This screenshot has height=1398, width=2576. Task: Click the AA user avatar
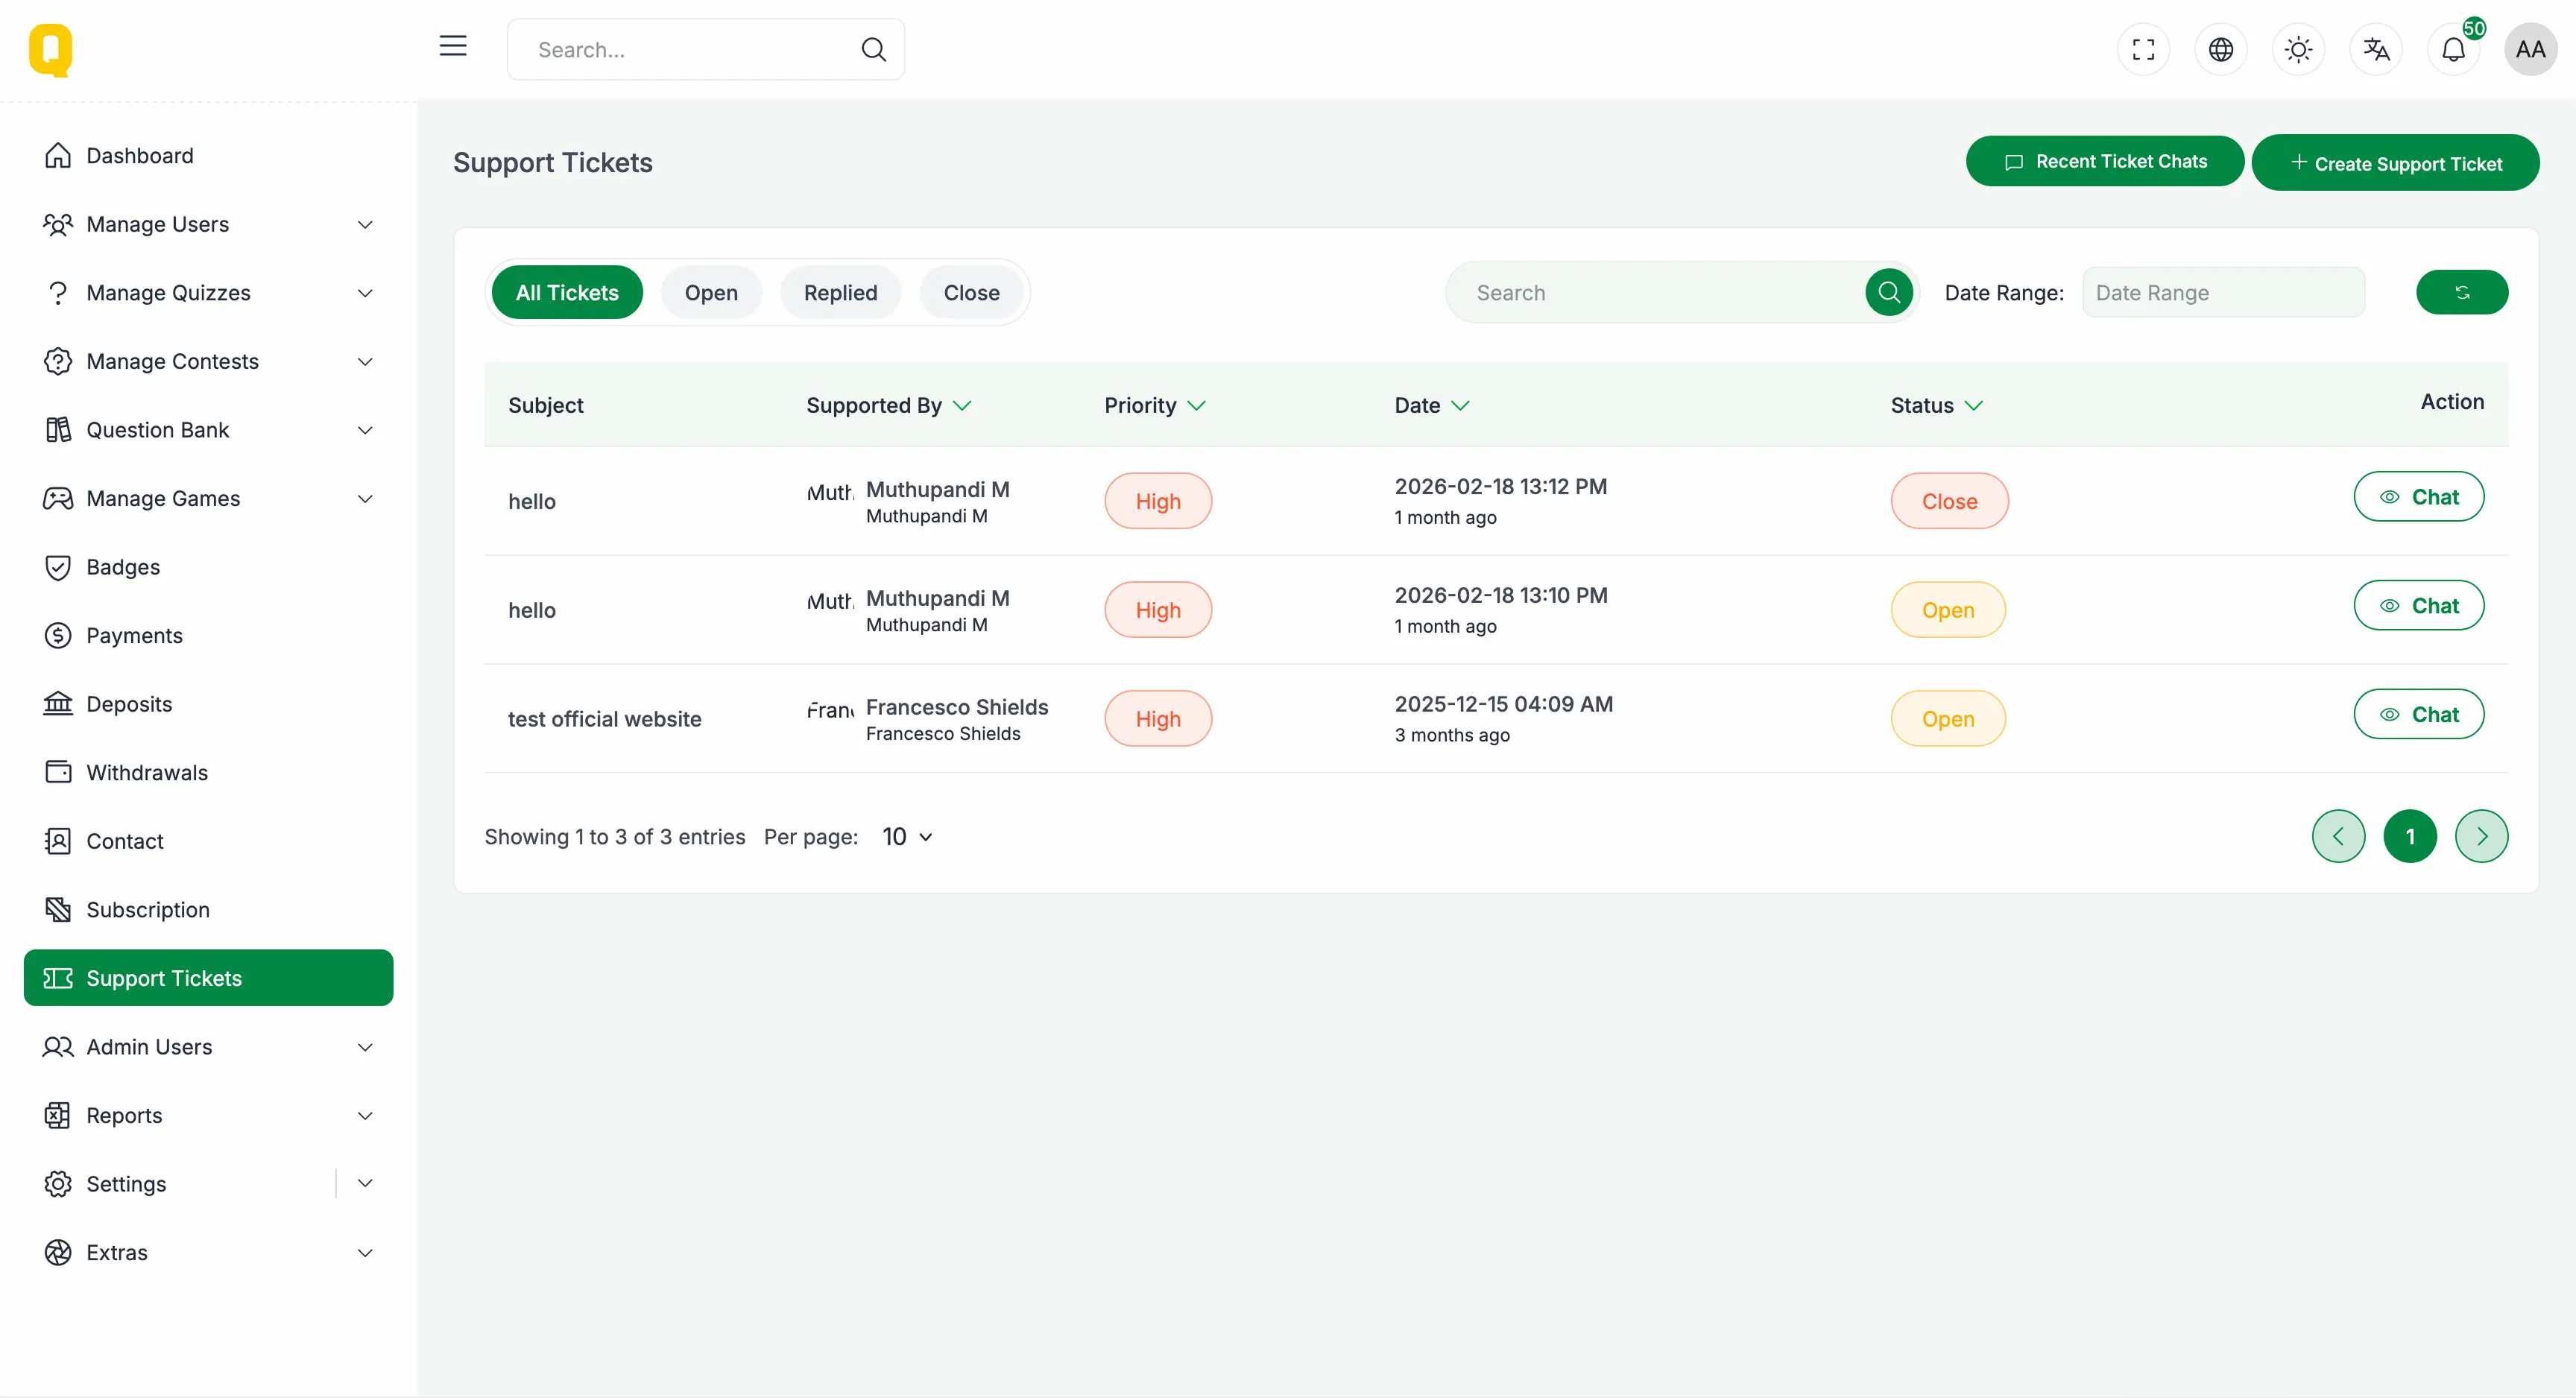(x=2530, y=49)
